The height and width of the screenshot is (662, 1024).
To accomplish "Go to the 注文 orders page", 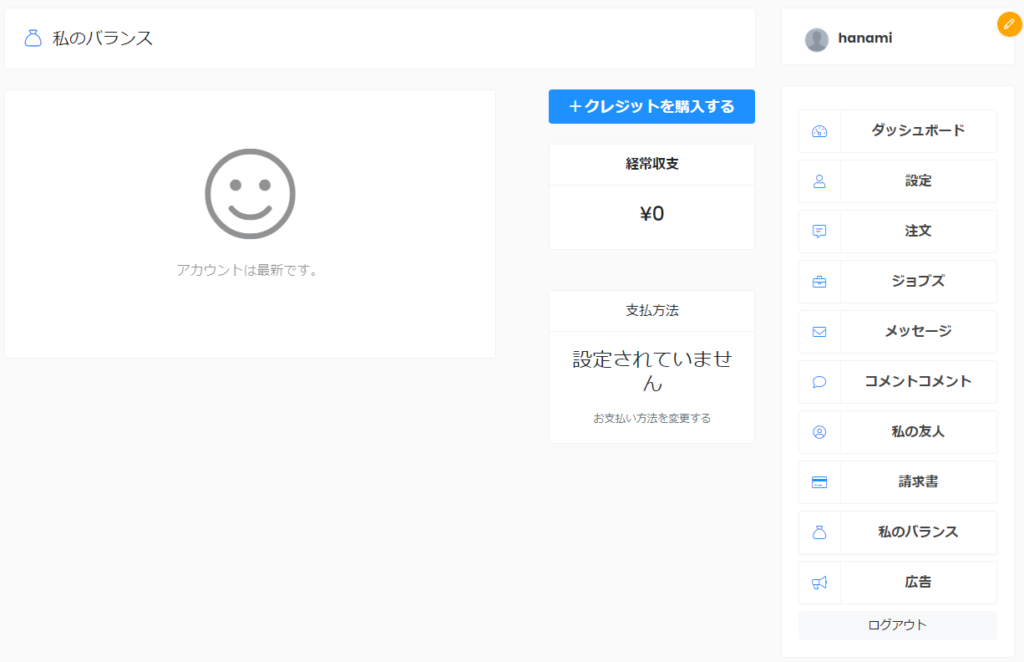I will click(917, 231).
